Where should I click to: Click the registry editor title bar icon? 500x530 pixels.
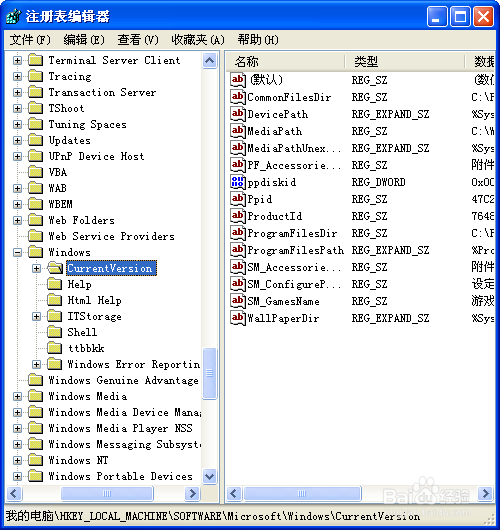tap(14, 16)
